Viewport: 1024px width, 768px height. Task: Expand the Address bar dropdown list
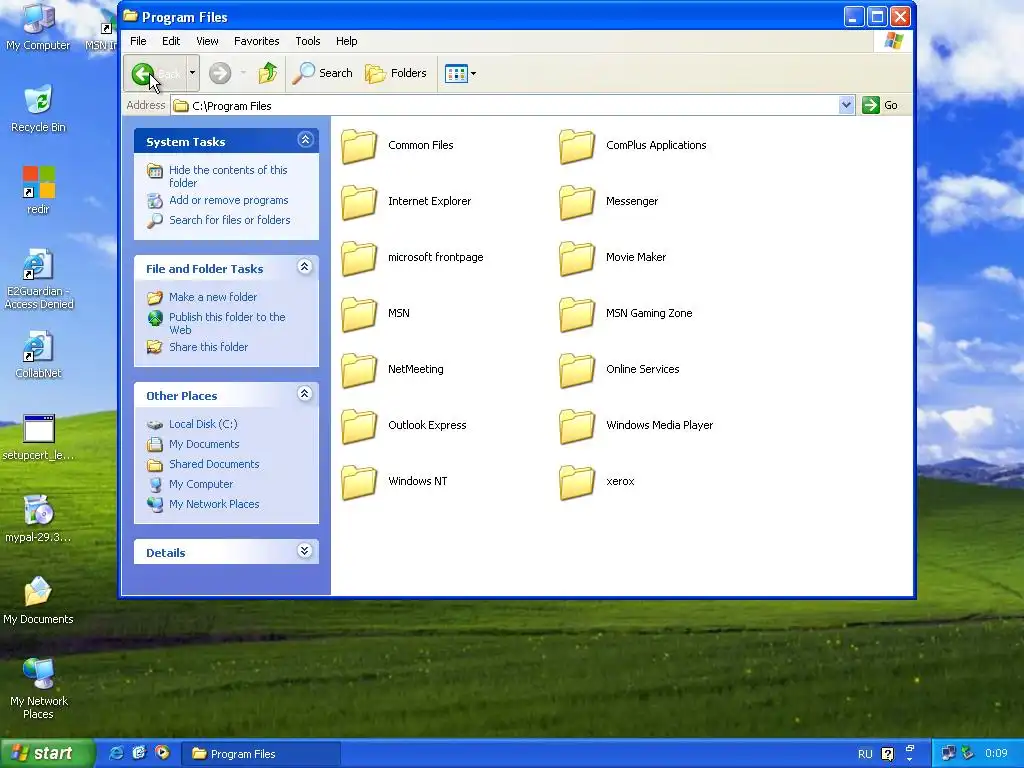tap(846, 105)
